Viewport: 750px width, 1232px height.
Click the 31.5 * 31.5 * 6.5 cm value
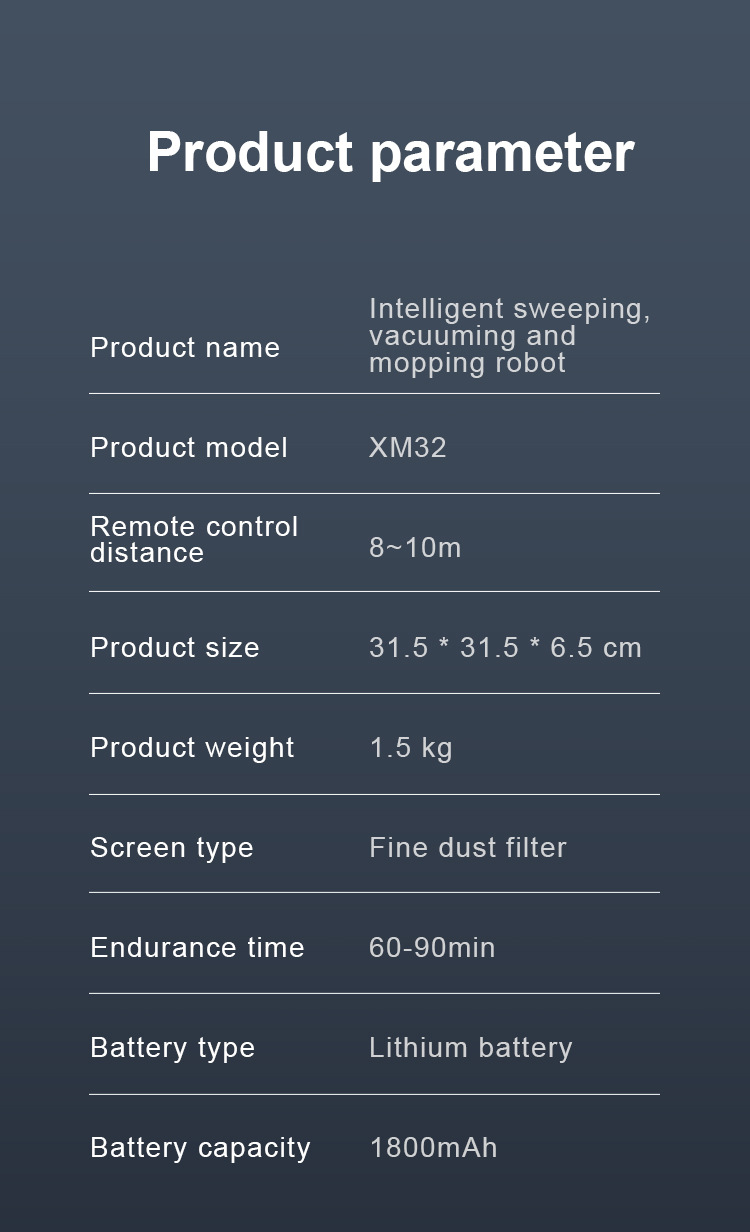pos(505,648)
